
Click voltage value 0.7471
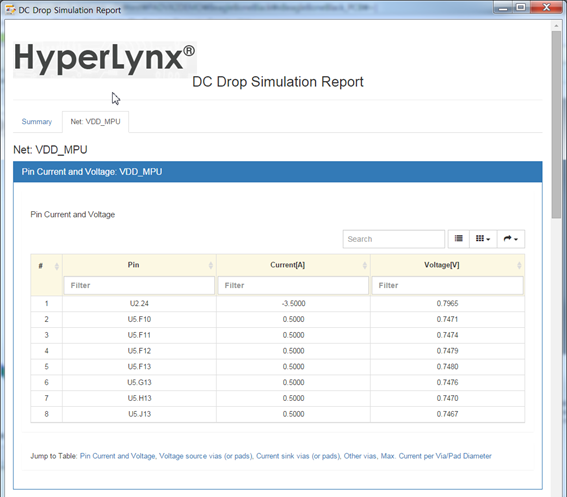pyautogui.click(x=447, y=319)
